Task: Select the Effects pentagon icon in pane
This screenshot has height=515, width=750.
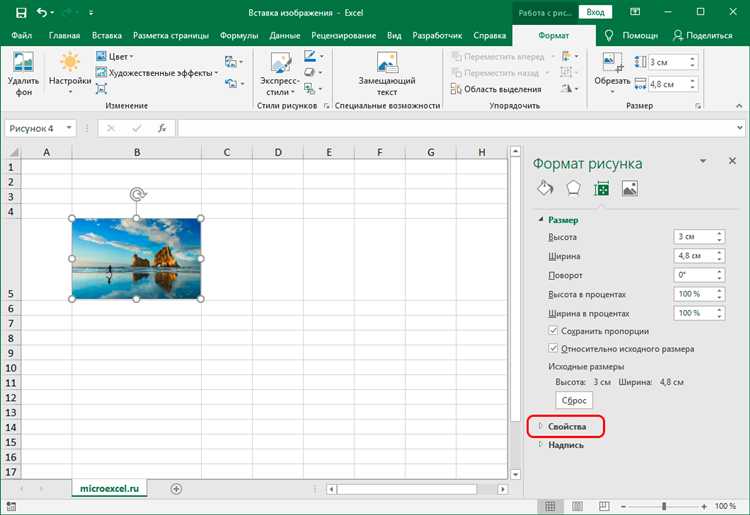Action: [574, 189]
